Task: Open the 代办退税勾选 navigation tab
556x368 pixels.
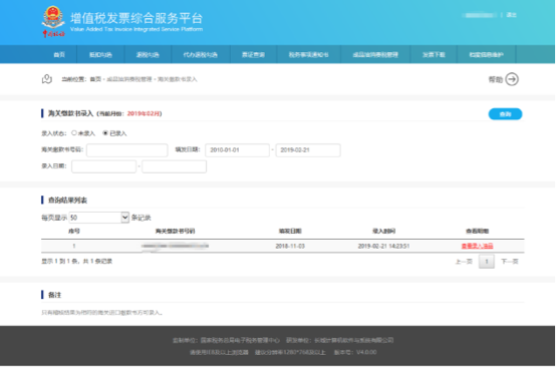Action: [x=200, y=55]
